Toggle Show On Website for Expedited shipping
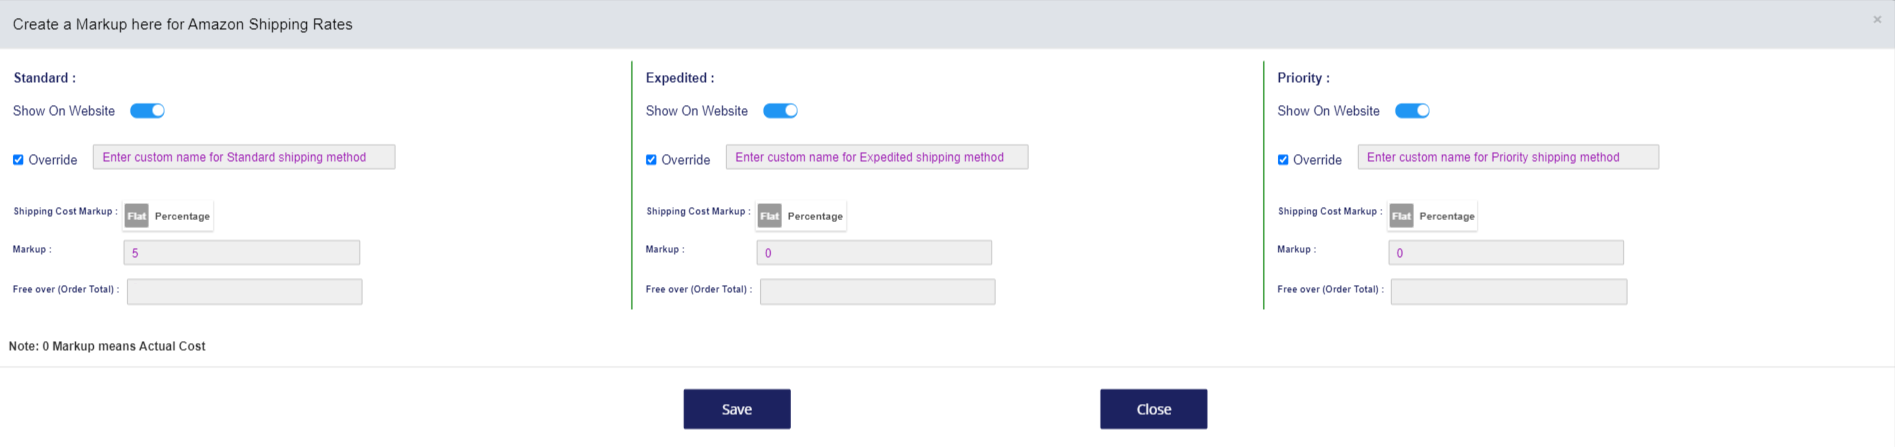Viewport: 1895px width, 447px height. click(780, 111)
